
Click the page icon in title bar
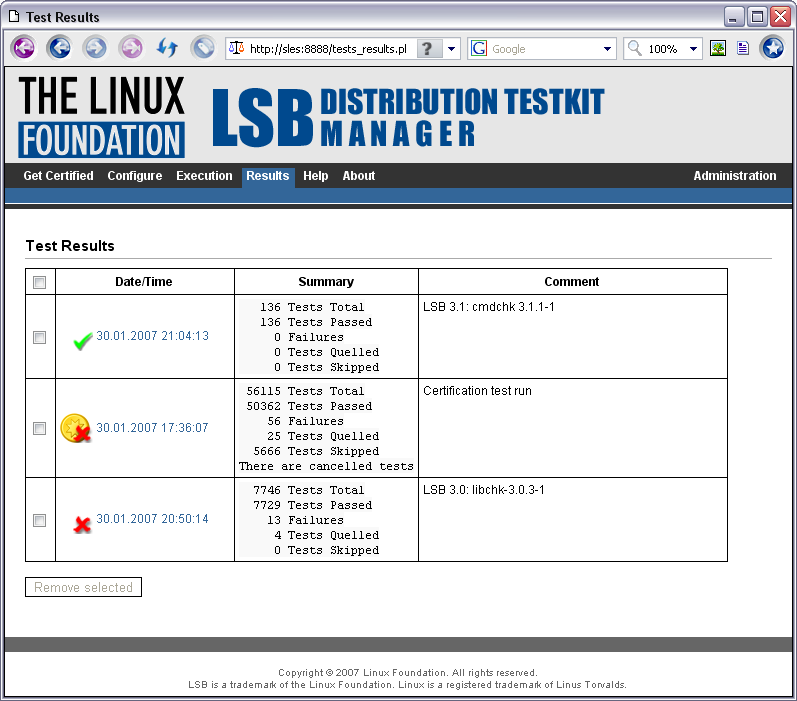click(x=14, y=17)
